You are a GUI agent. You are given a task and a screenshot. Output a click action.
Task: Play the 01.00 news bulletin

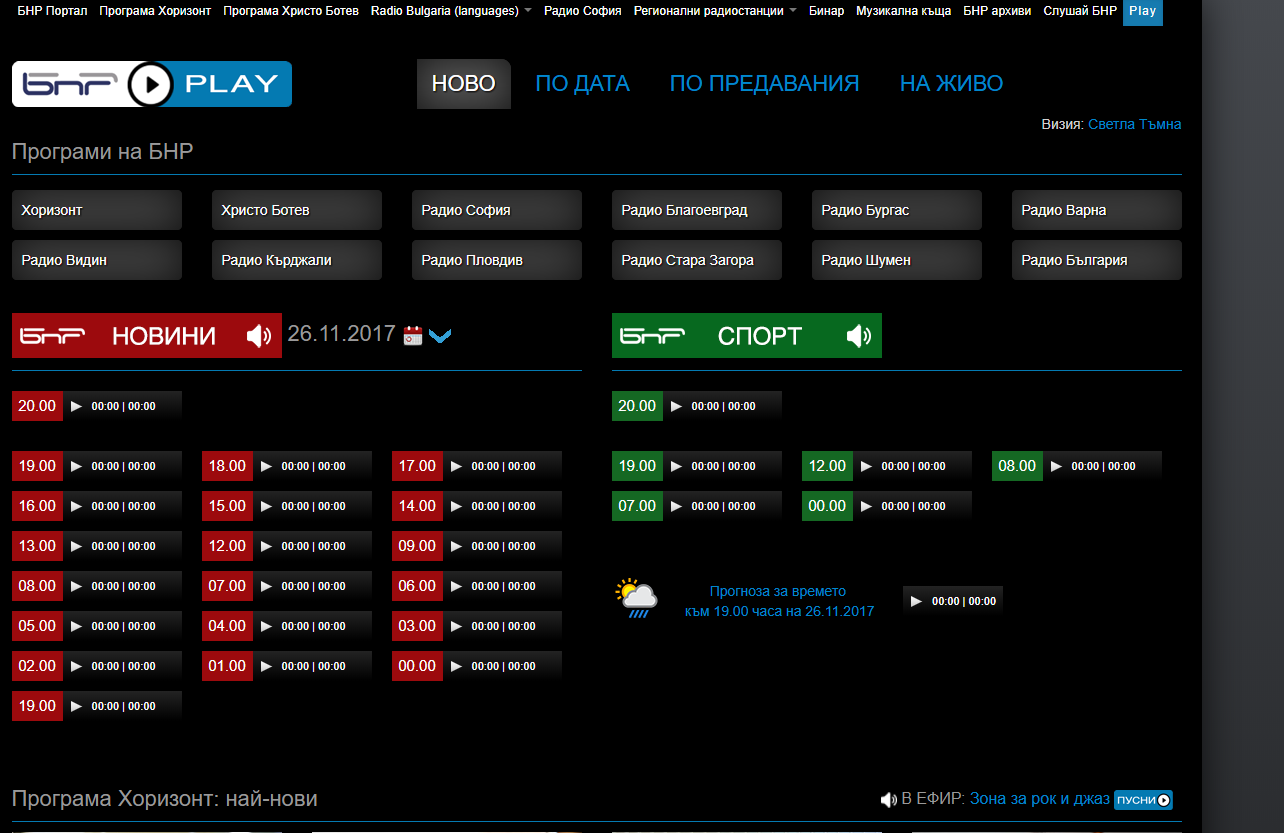(x=266, y=666)
